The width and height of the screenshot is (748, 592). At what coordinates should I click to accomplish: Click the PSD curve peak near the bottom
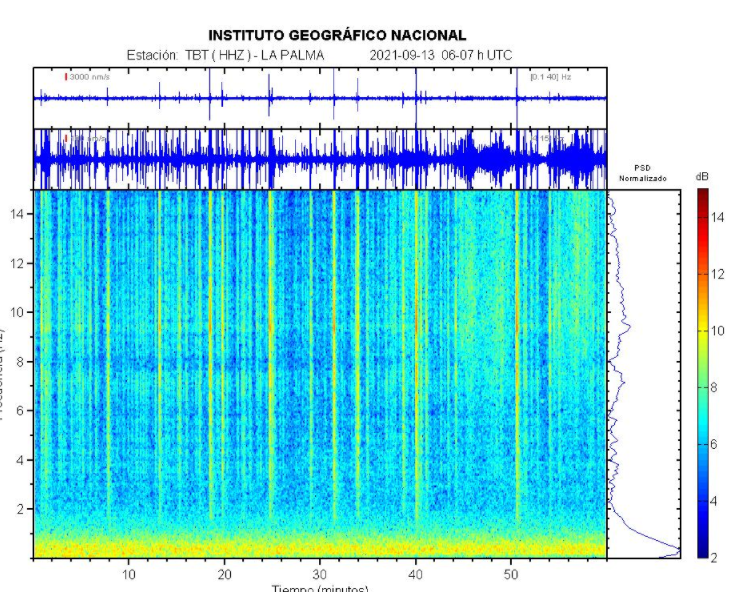point(678,551)
